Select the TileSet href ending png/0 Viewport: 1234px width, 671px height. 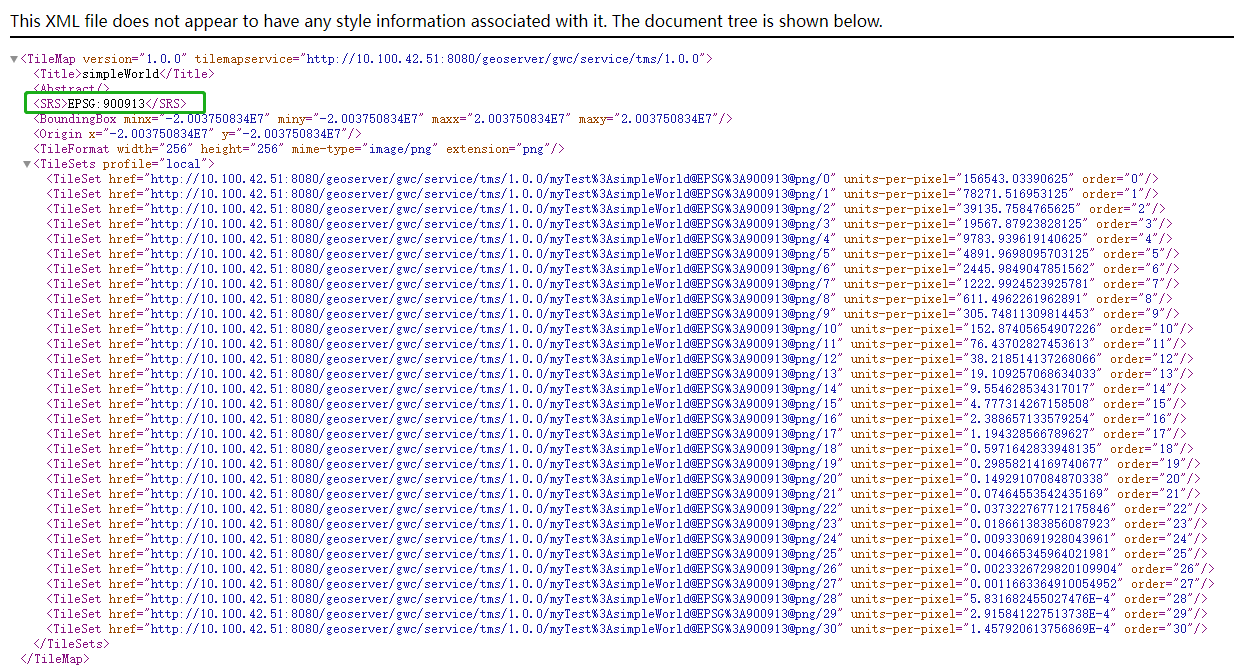tap(489, 179)
